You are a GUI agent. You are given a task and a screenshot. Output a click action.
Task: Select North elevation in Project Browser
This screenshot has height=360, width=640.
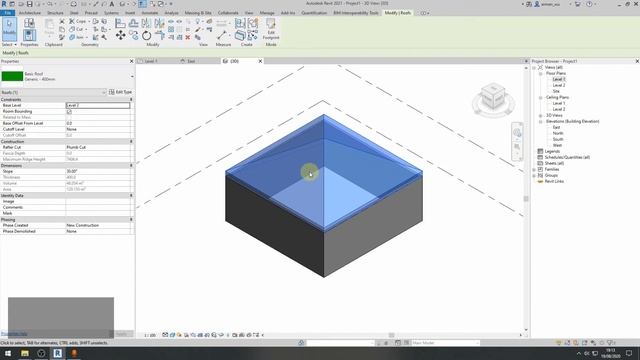click(x=558, y=133)
